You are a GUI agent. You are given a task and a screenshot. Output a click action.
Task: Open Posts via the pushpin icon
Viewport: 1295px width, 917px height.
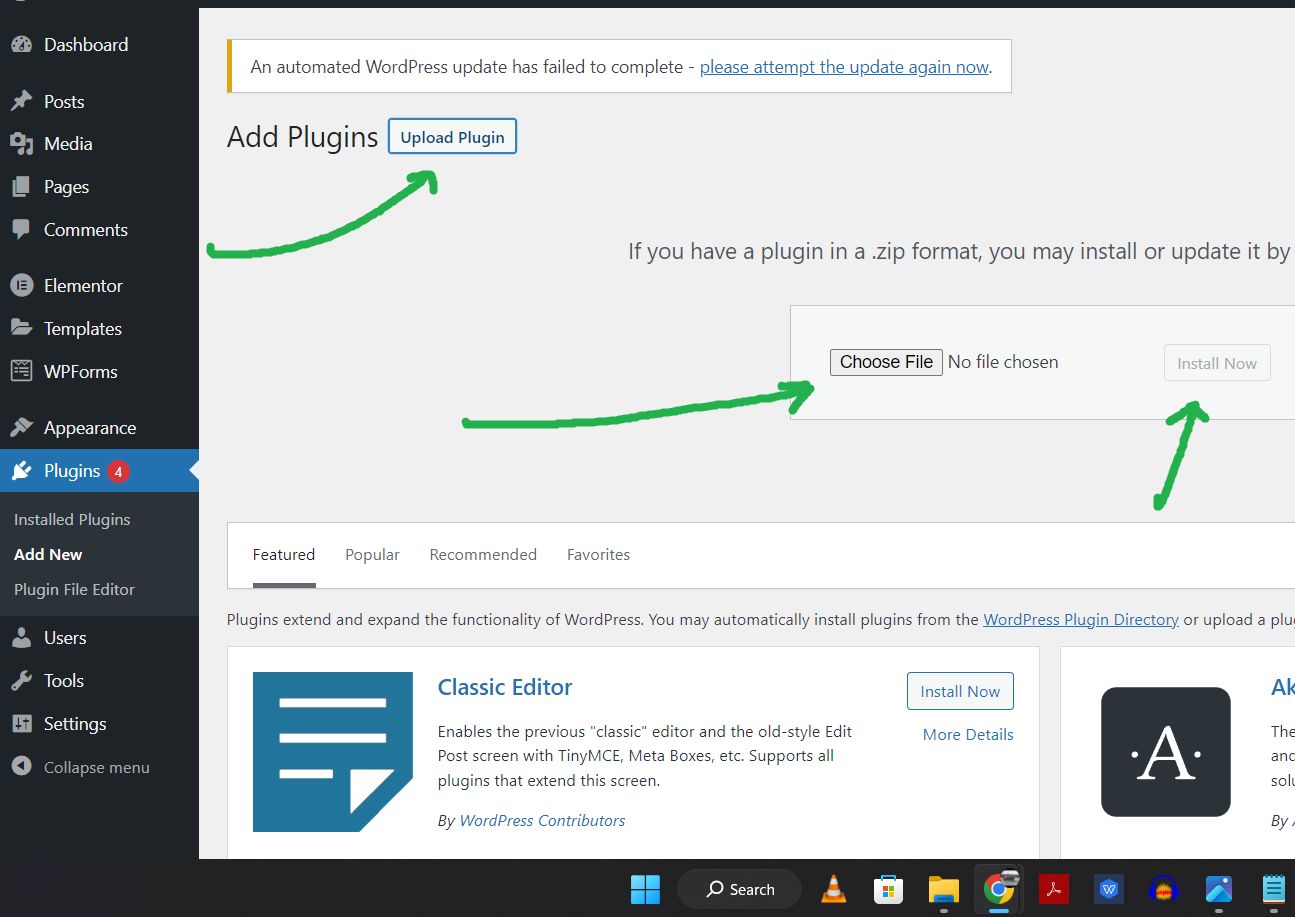click(x=21, y=101)
